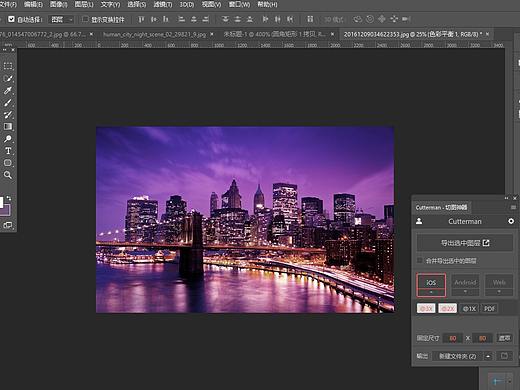520x390 pixels.
Task: Expand the arrow under the iOS option
Action: pos(431,292)
